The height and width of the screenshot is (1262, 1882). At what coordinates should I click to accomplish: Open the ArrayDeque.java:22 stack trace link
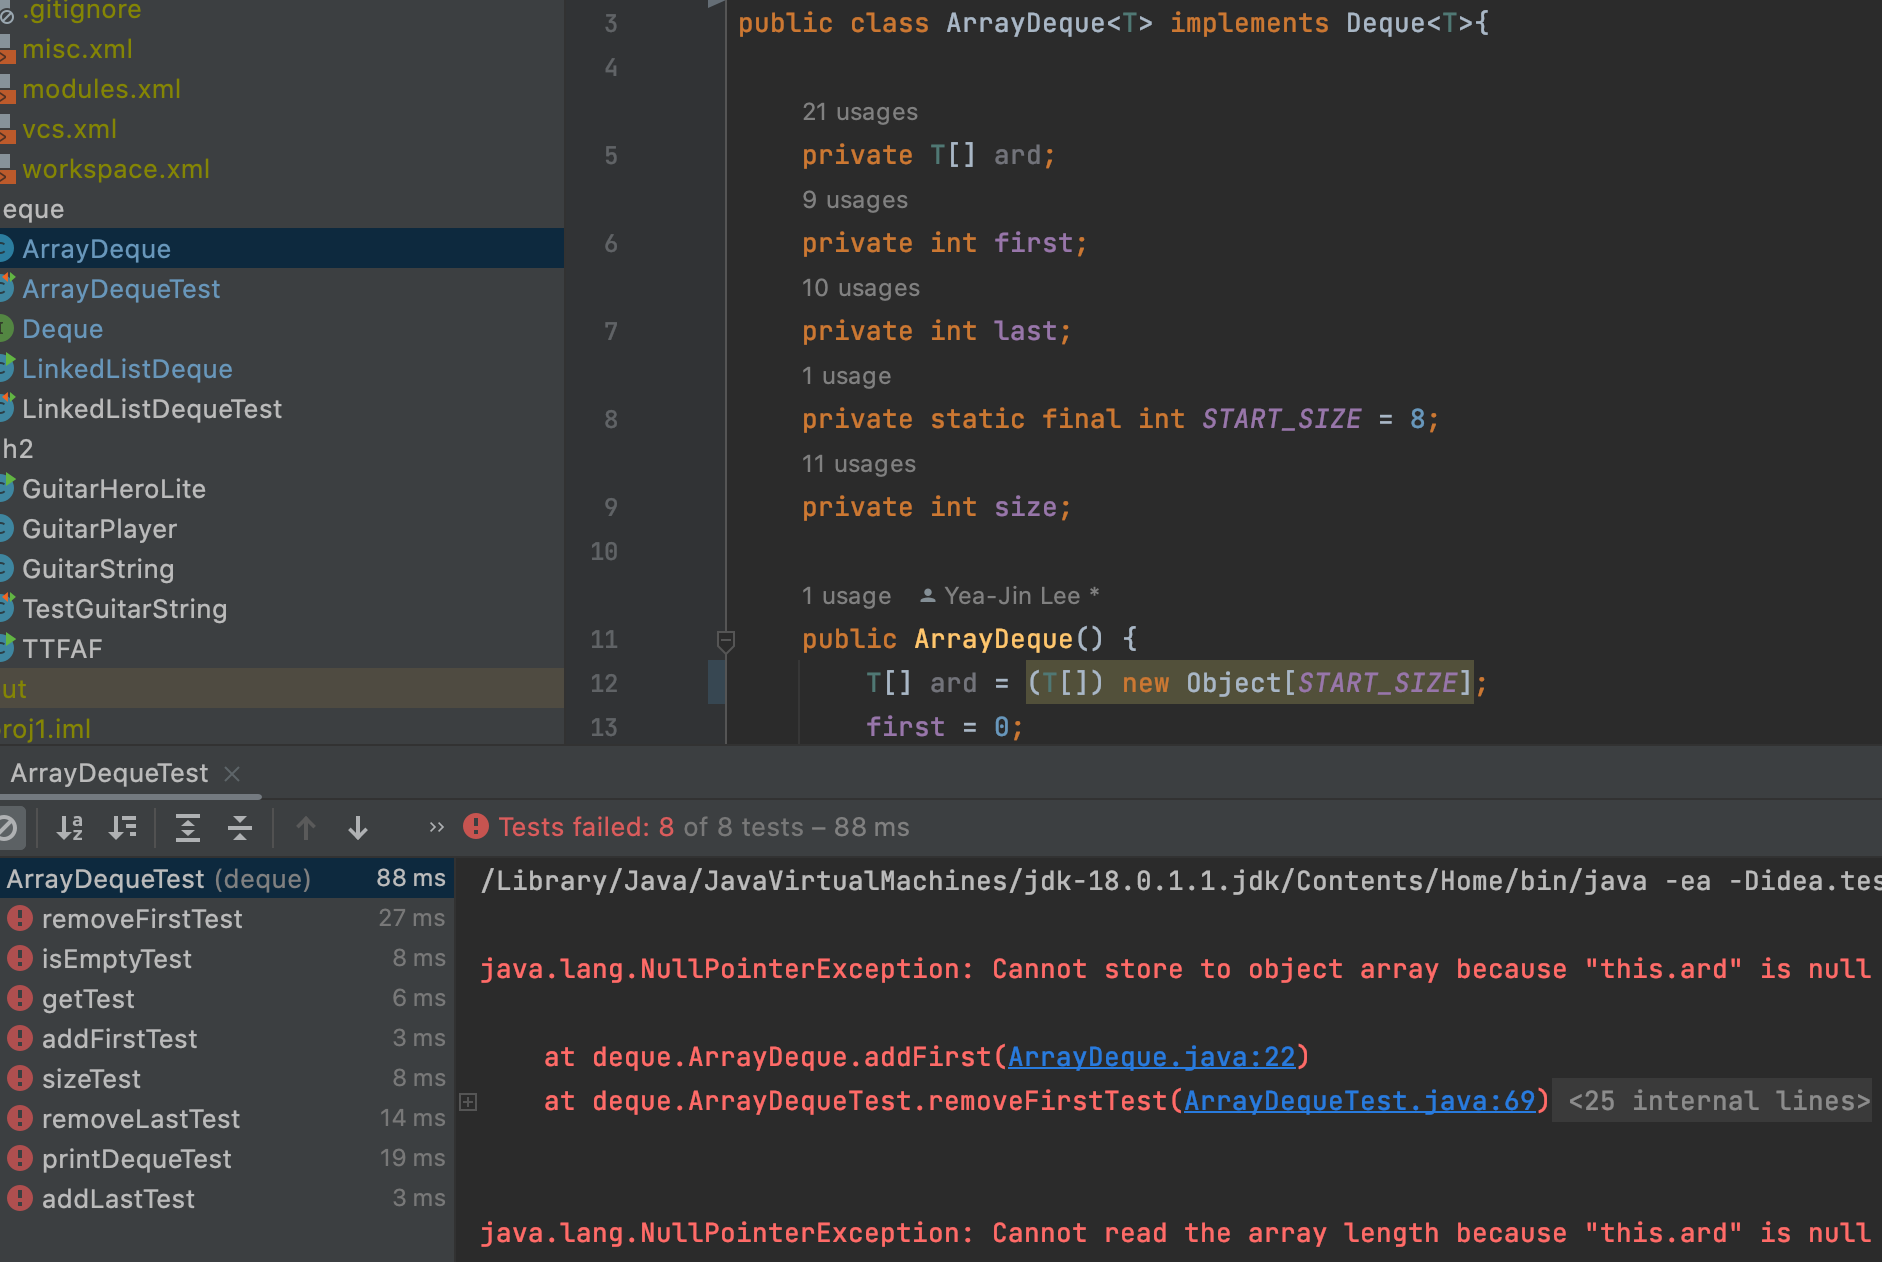tap(1151, 1057)
